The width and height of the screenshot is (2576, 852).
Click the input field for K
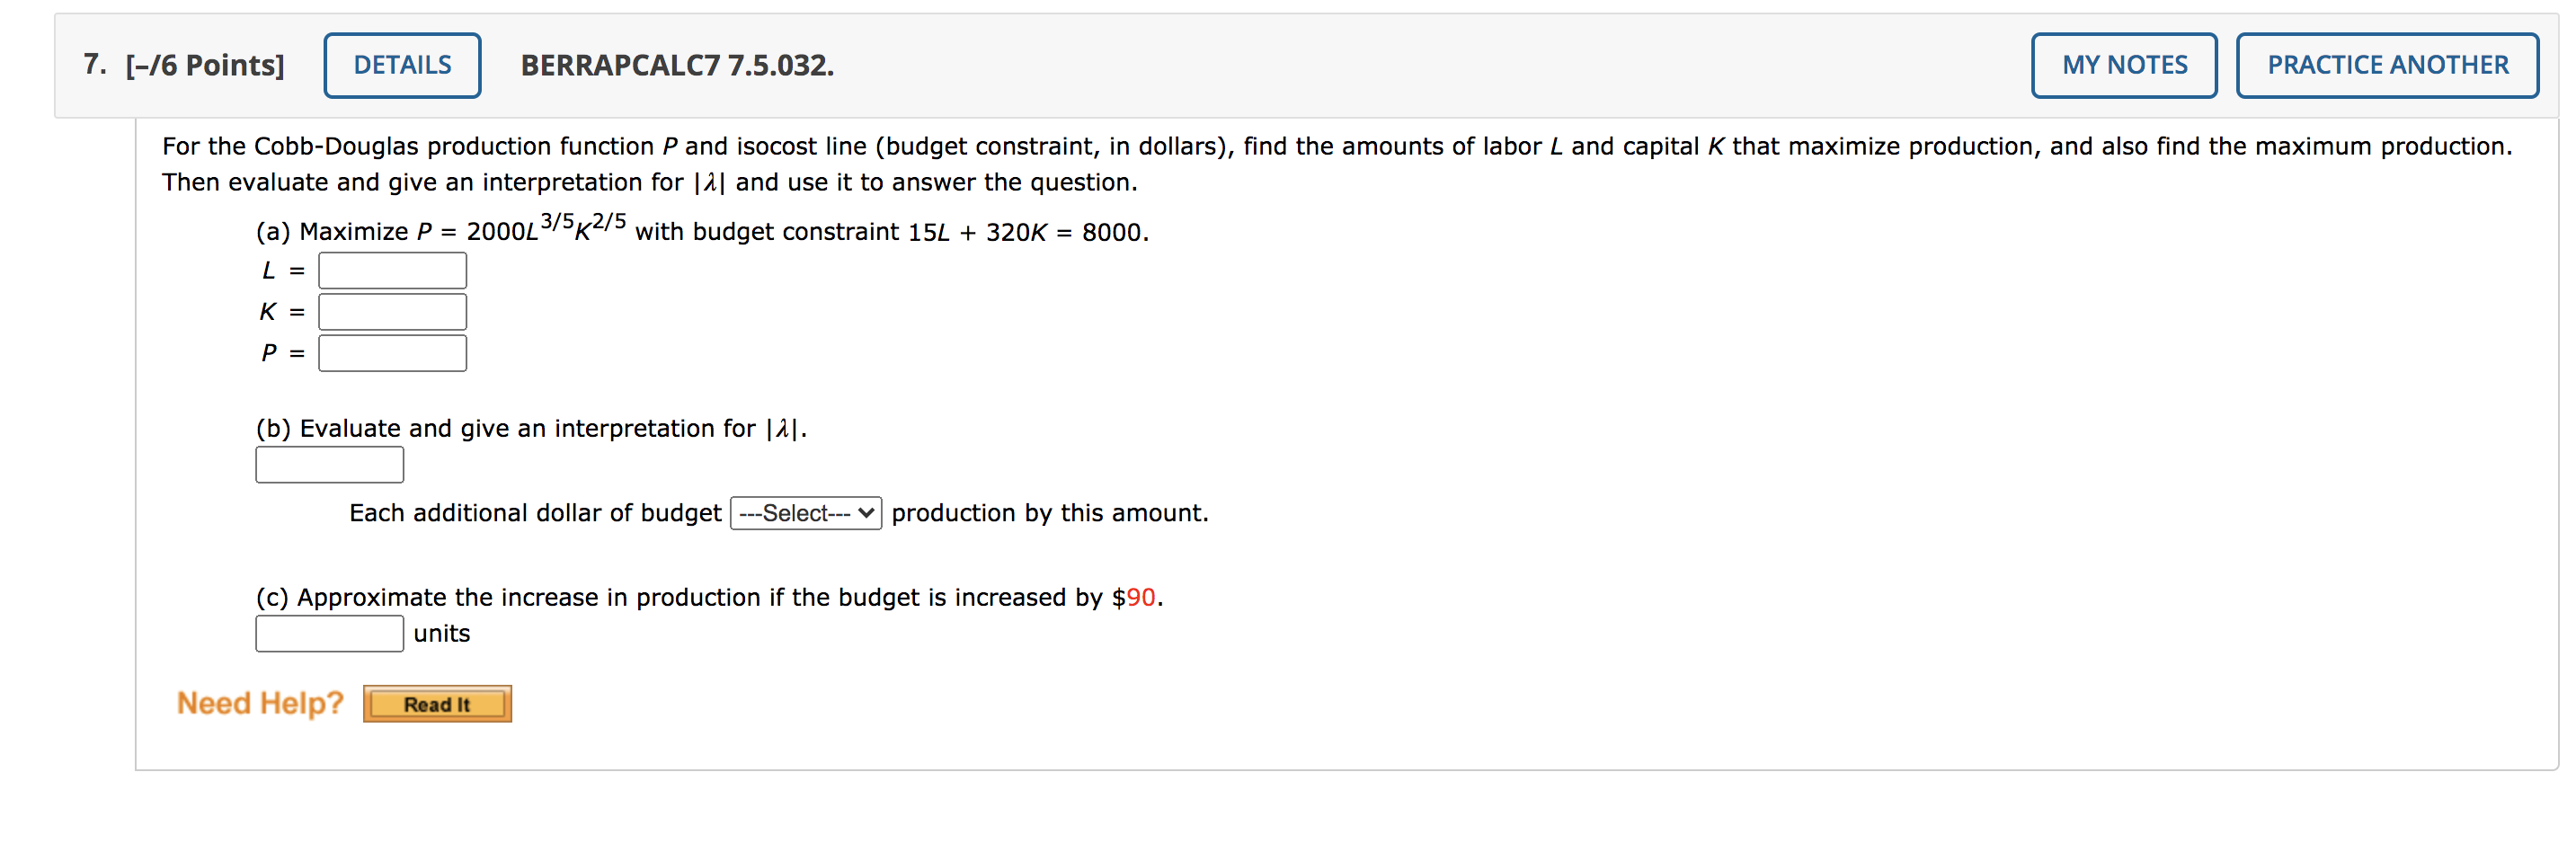coord(391,311)
